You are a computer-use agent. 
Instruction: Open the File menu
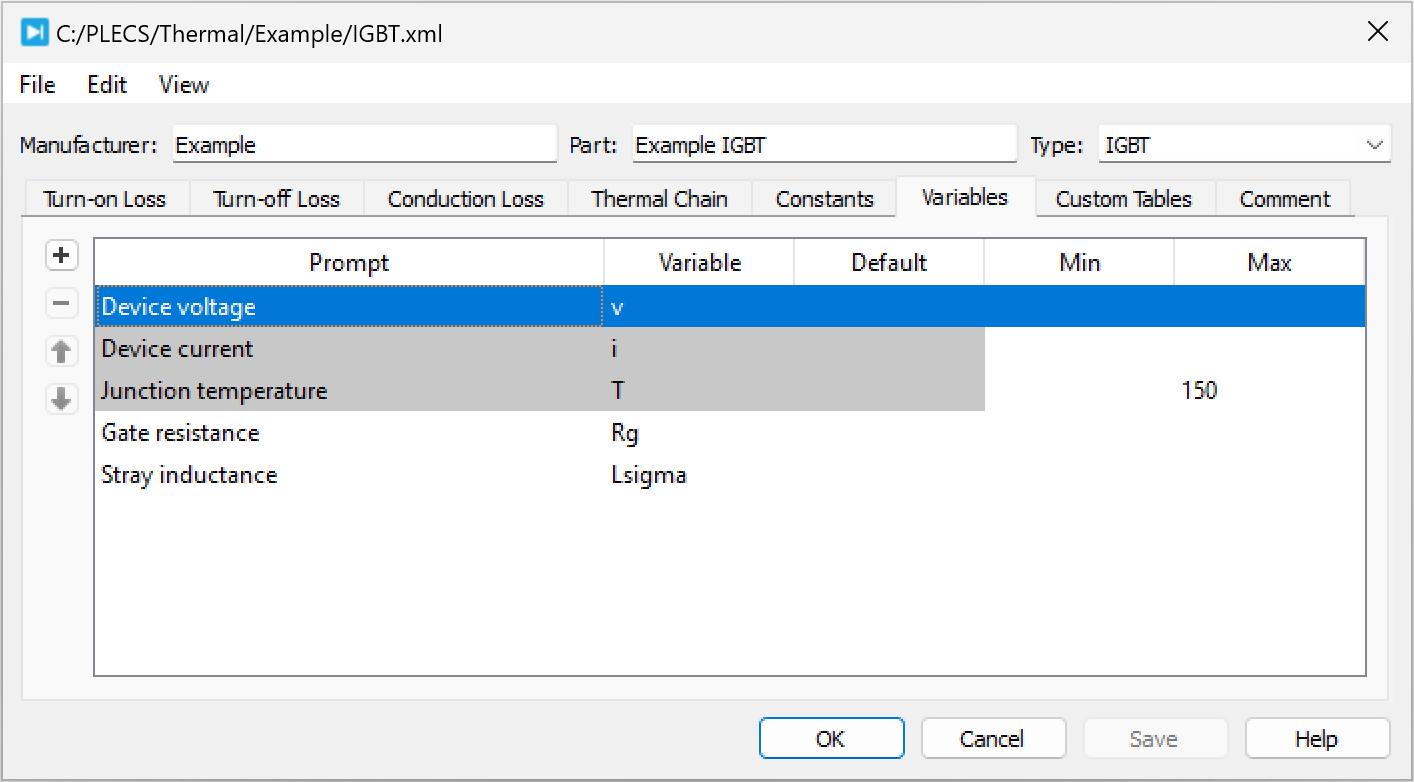tap(38, 85)
